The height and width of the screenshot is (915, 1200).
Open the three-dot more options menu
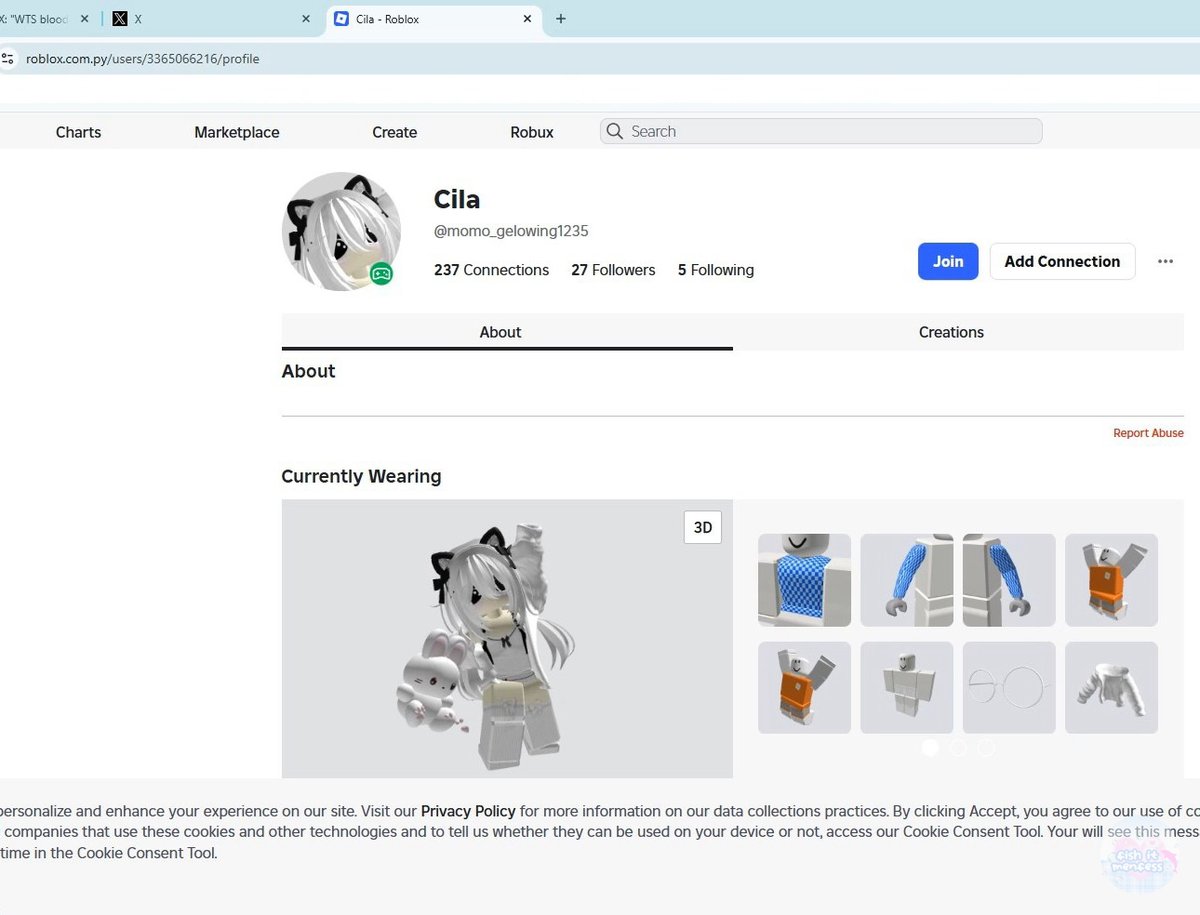1165,261
